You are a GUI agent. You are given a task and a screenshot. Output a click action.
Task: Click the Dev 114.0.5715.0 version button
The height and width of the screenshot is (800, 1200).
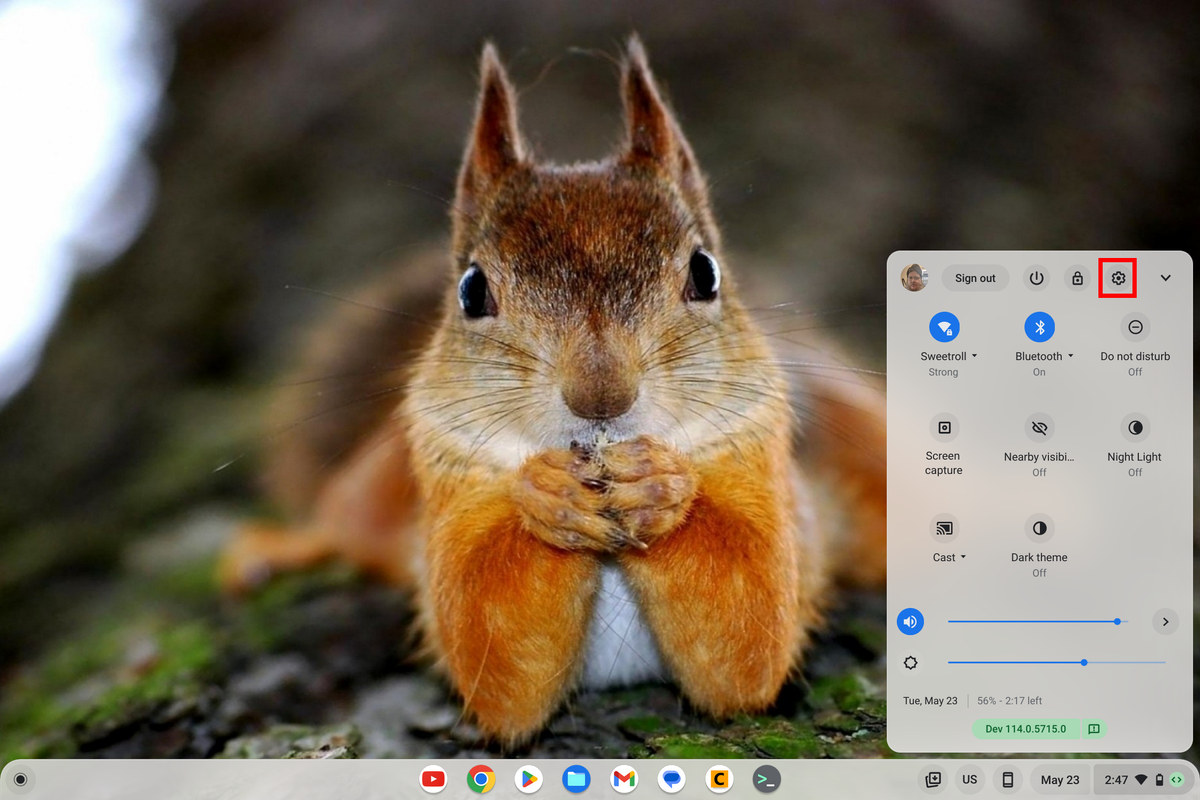(1026, 729)
